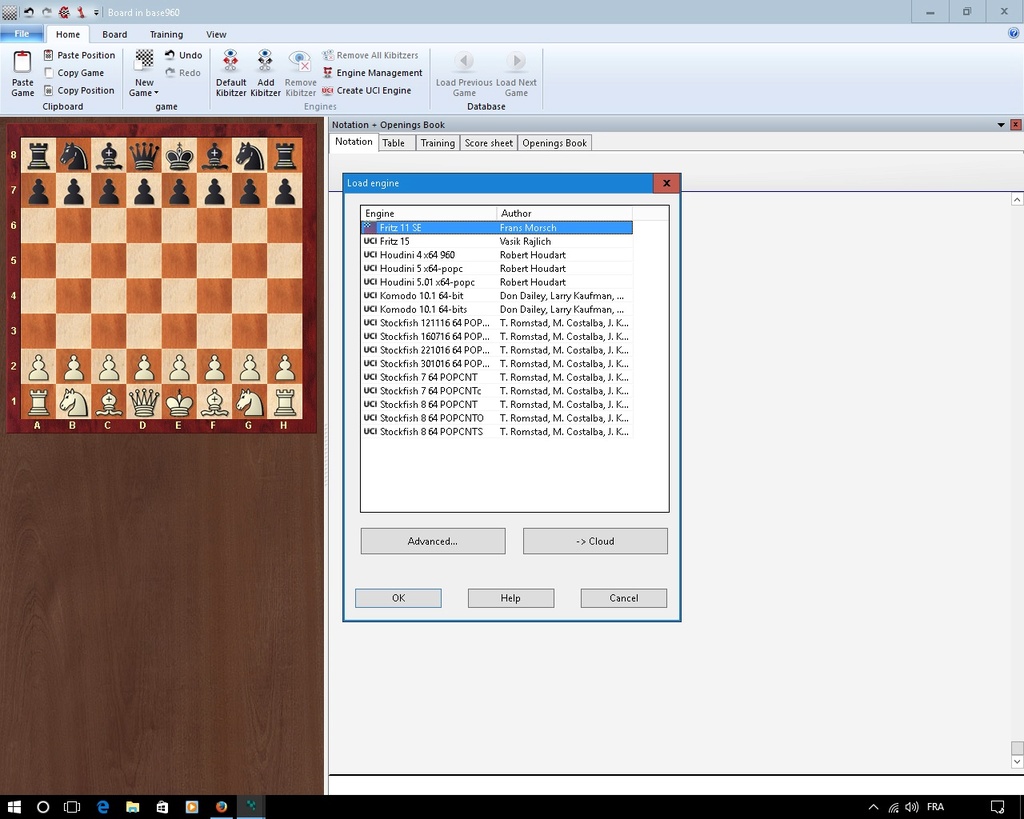Image resolution: width=1024 pixels, height=819 pixels.
Task: Click the notation pane scrollbar thumb
Action: click(1017, 748)
